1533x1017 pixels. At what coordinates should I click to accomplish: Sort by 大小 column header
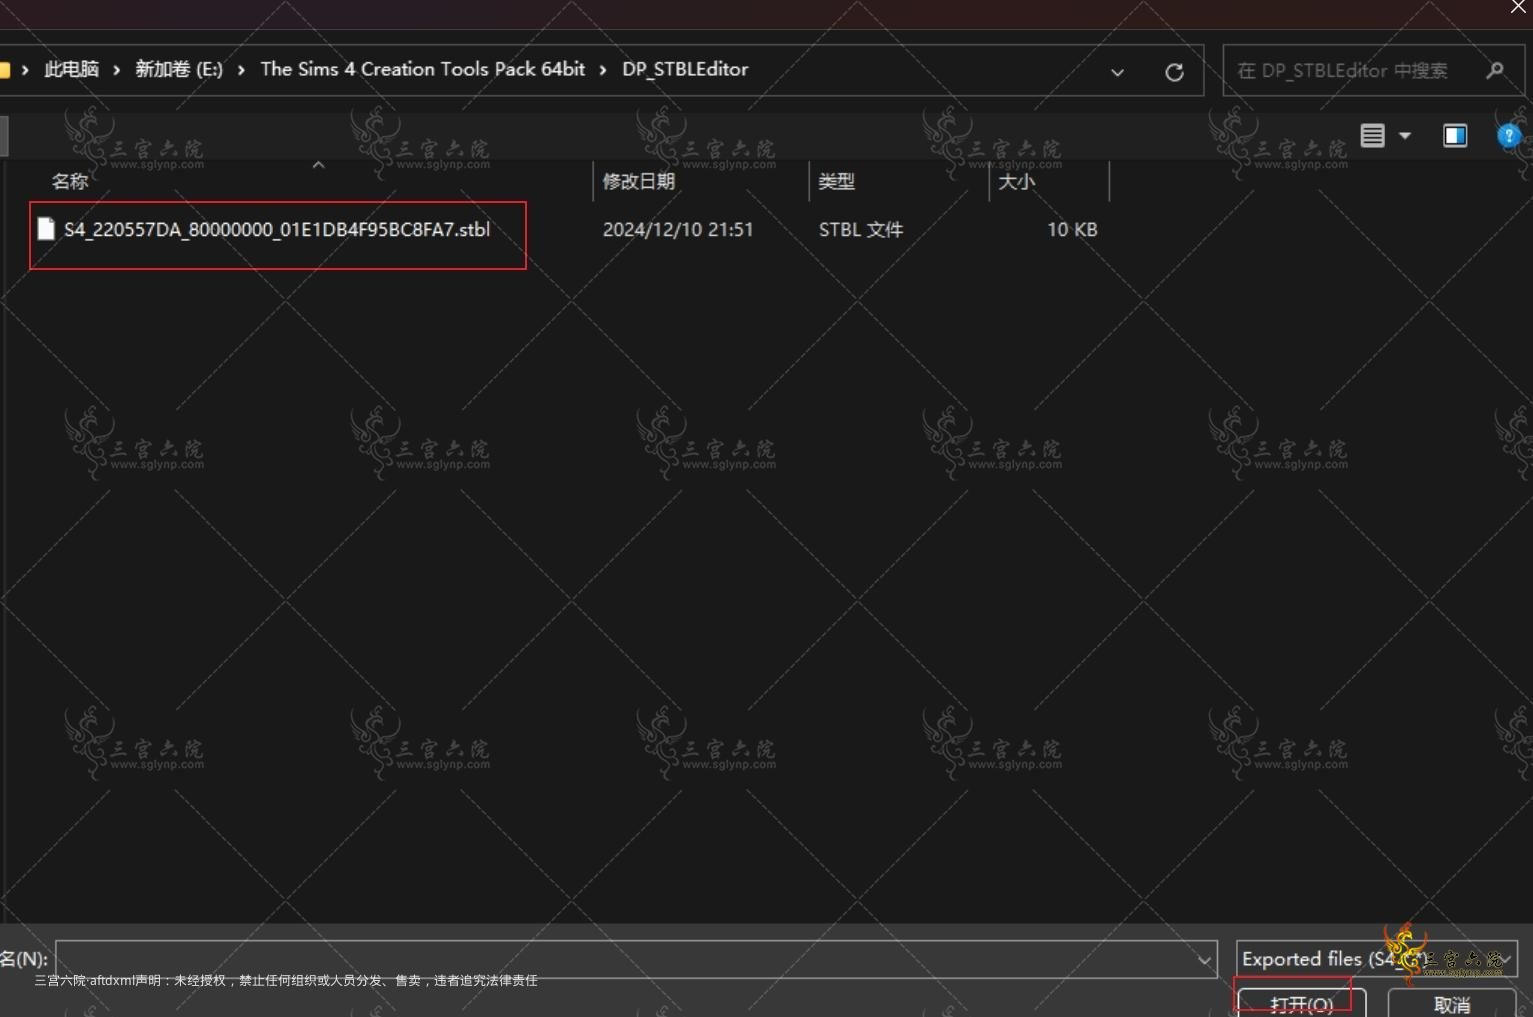[1016, 181]
